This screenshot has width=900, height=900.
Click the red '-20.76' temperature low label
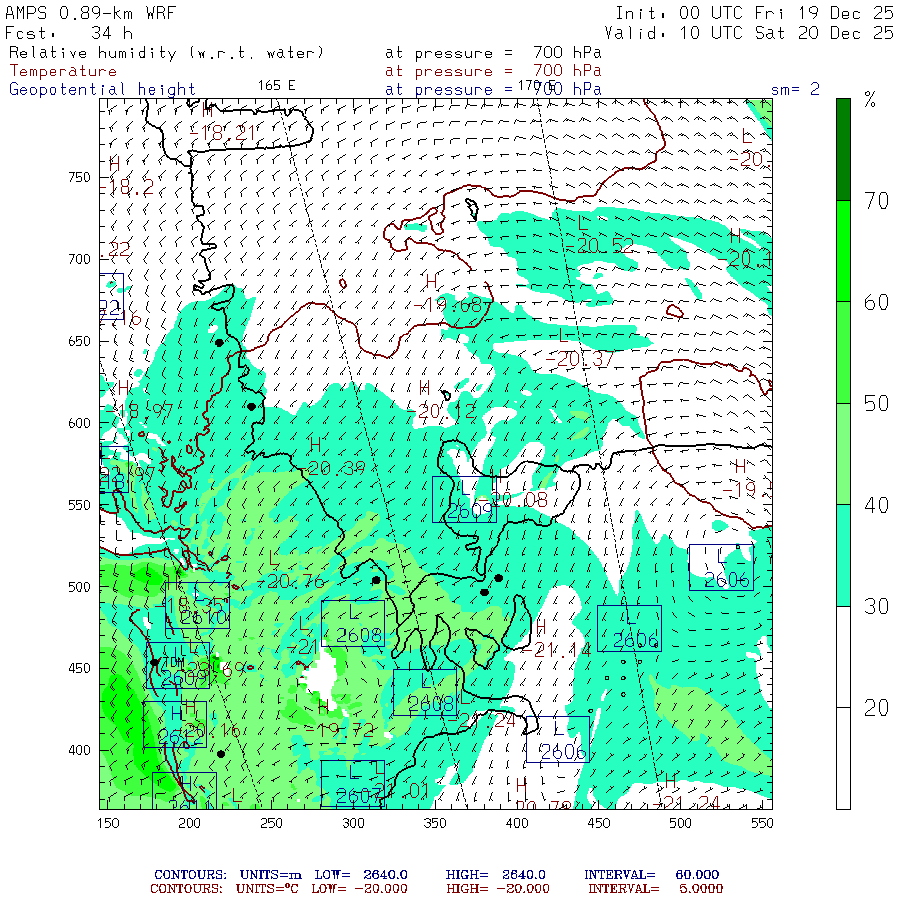click(x=291, y=581)
